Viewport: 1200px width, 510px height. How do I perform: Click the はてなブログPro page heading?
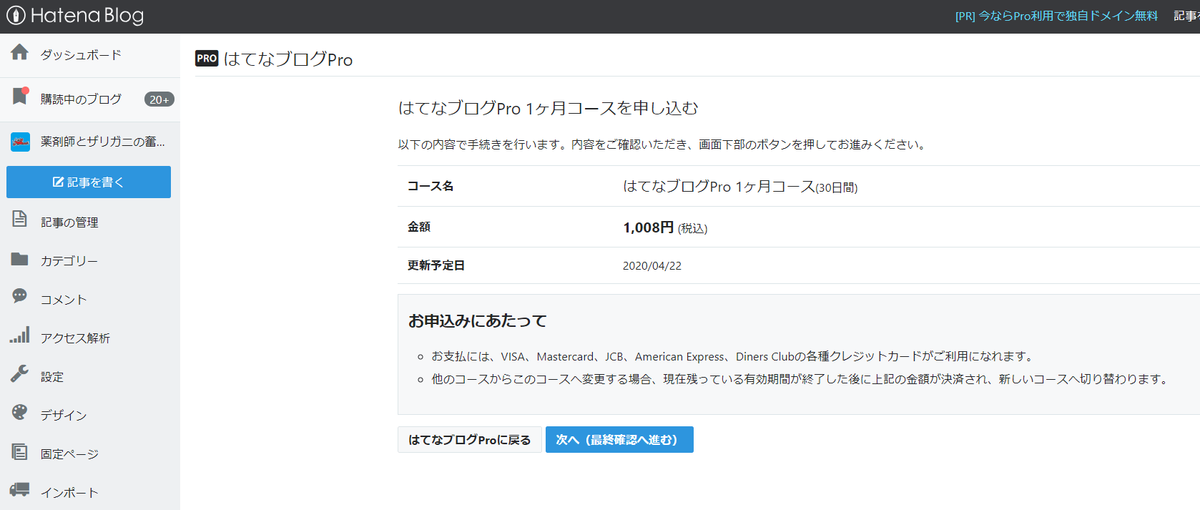[289, 60]
